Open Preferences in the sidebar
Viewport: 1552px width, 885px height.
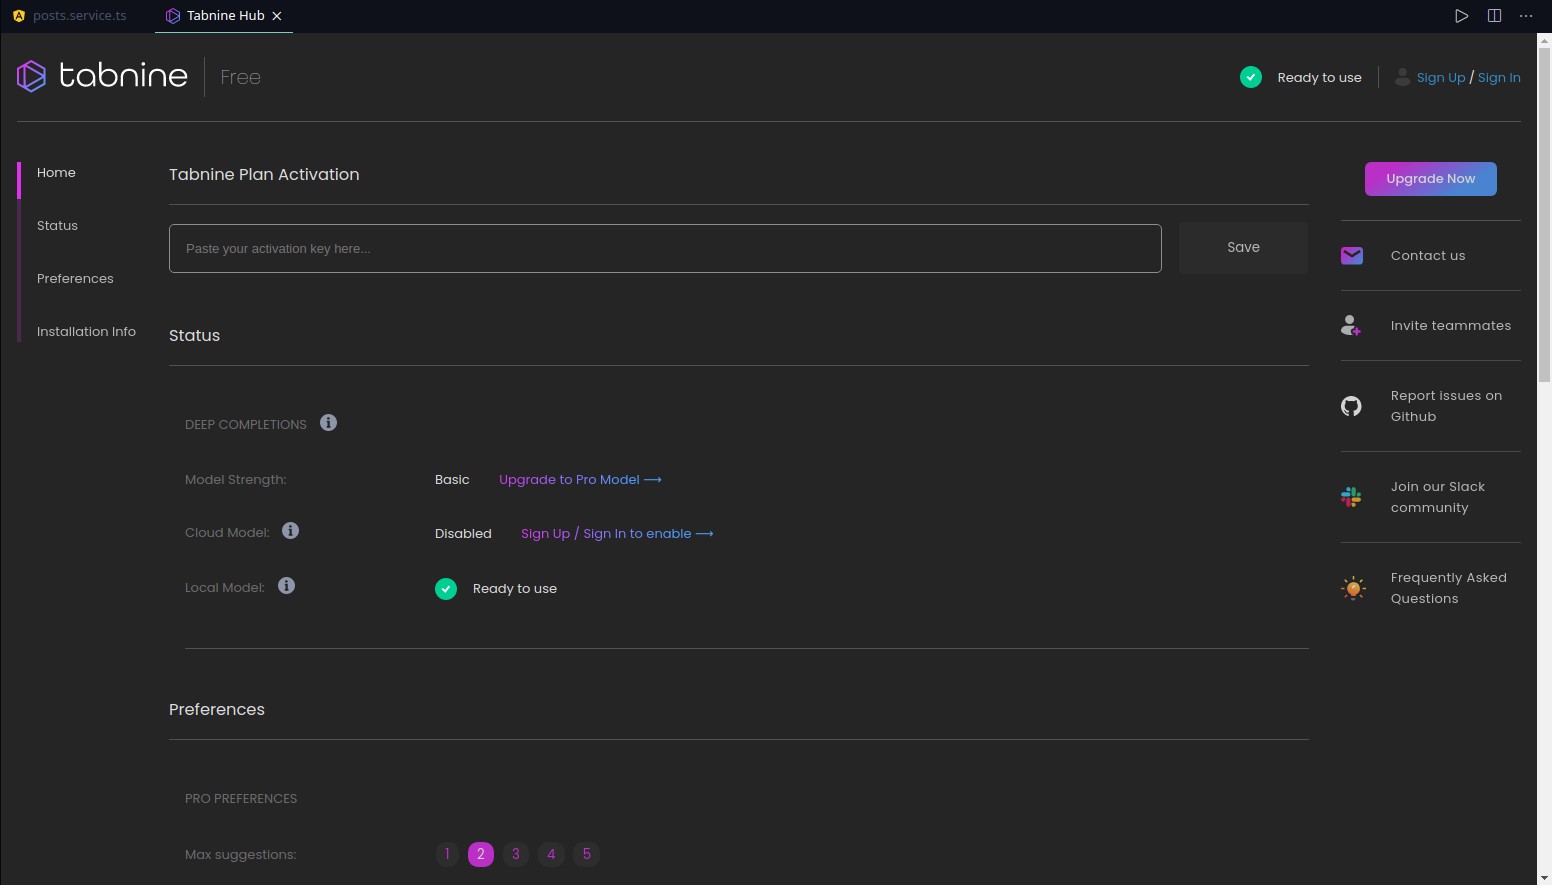pyautogui.click(x=75, y=279)
